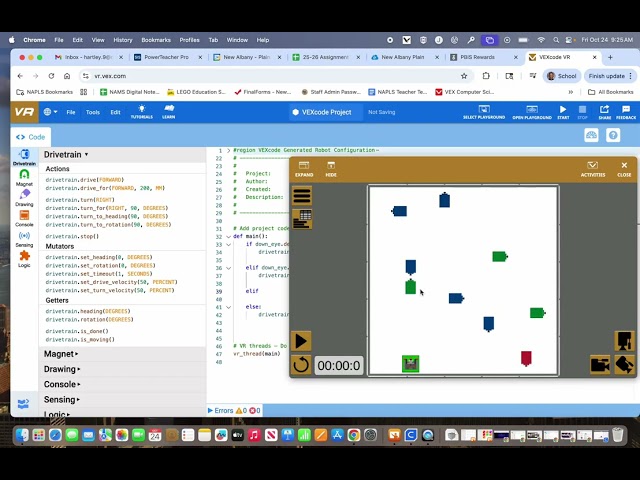Viewport: 640px width, 480px height.
Task: Open the VEXcode File menu
Action: click(71, 112)
